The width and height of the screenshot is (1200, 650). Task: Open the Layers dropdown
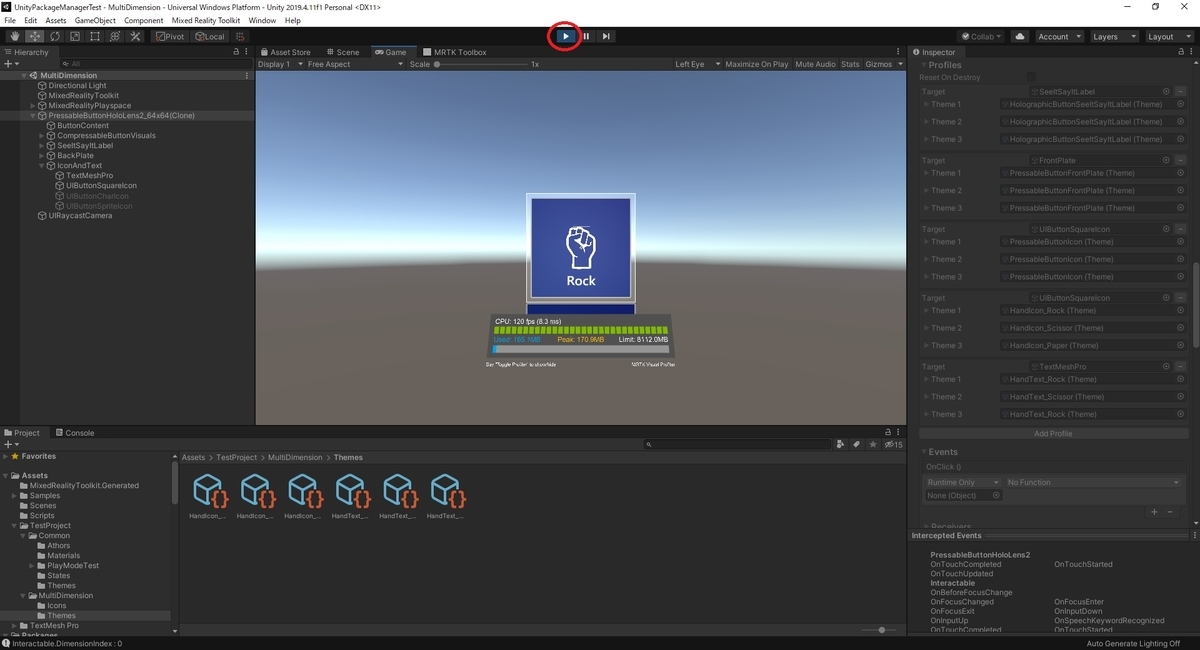[x=1113, y=36]
